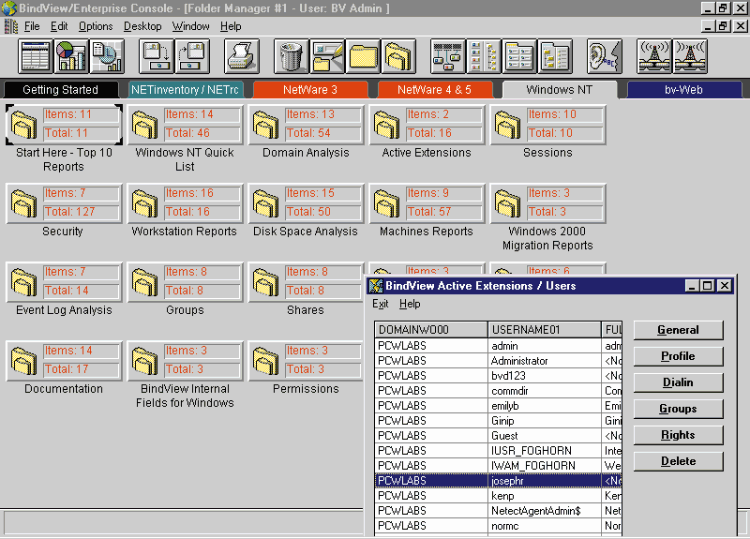Viewport: 750px width, 539px height.
Task: Click the DOMAINW000 column header
Action: coord(431,330)
